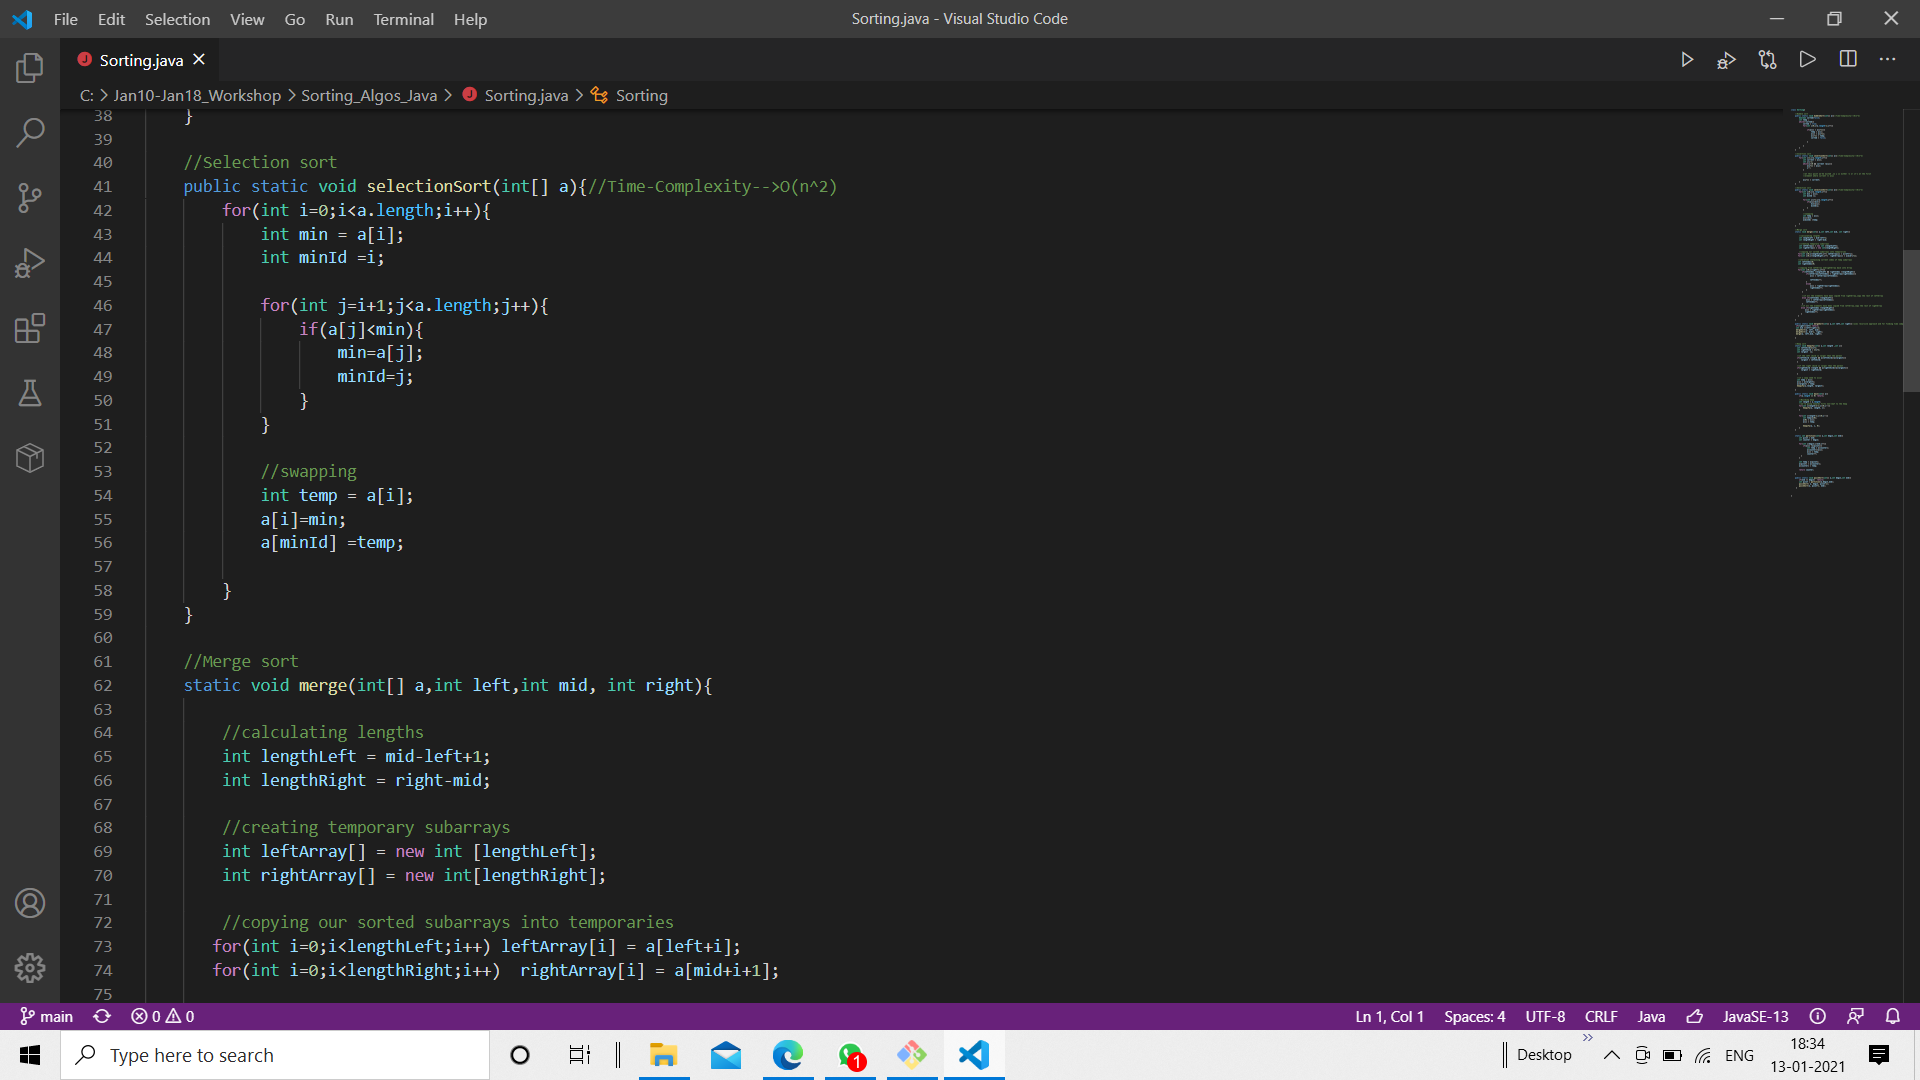The height and width of the screenshot is (1080, 1920).
Task: Click the main branch indicator
Action: (47, 1016)
